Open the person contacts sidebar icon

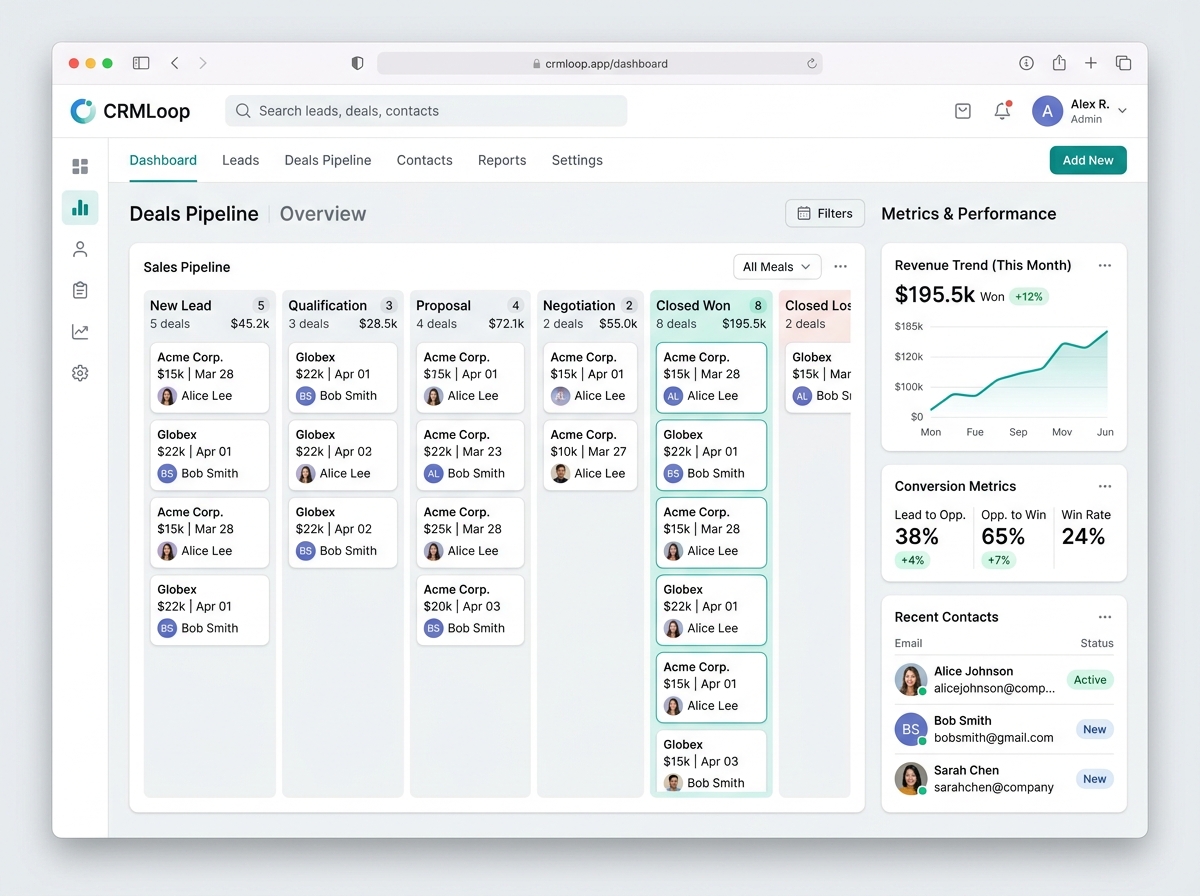(80, 249)
